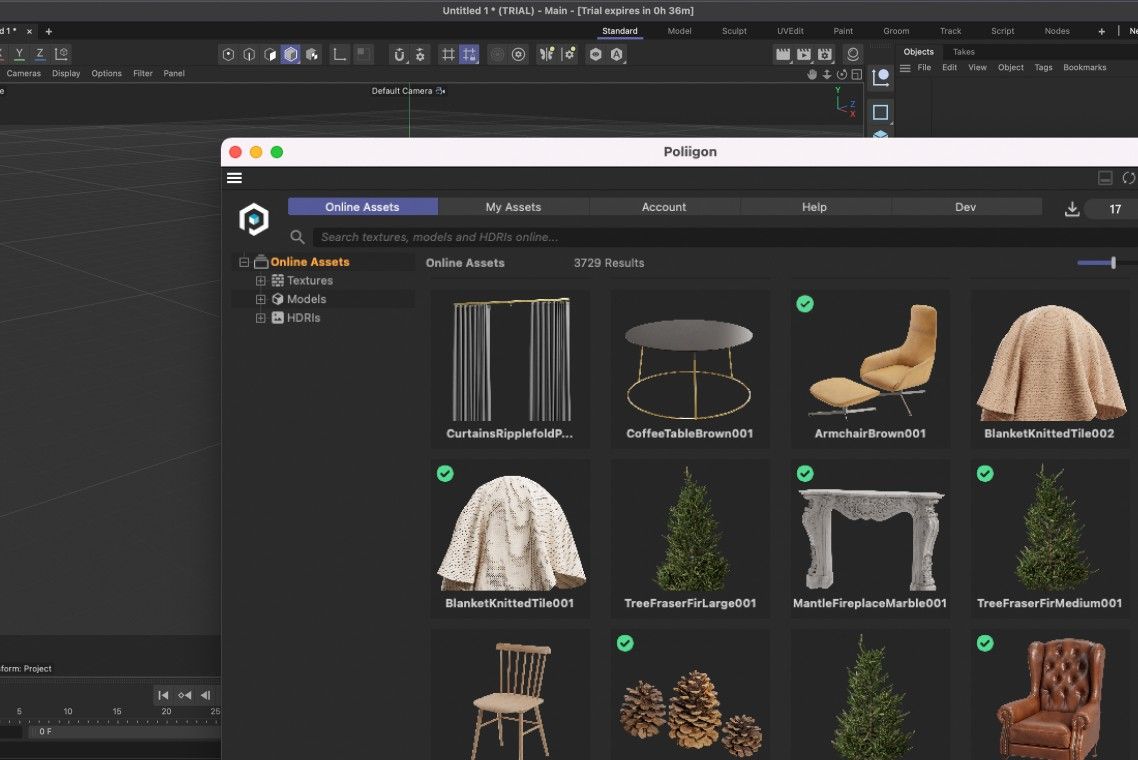Open the Poliigon hamburger menu
Viewport: 1138px width, 760px height.
point(234,177)
